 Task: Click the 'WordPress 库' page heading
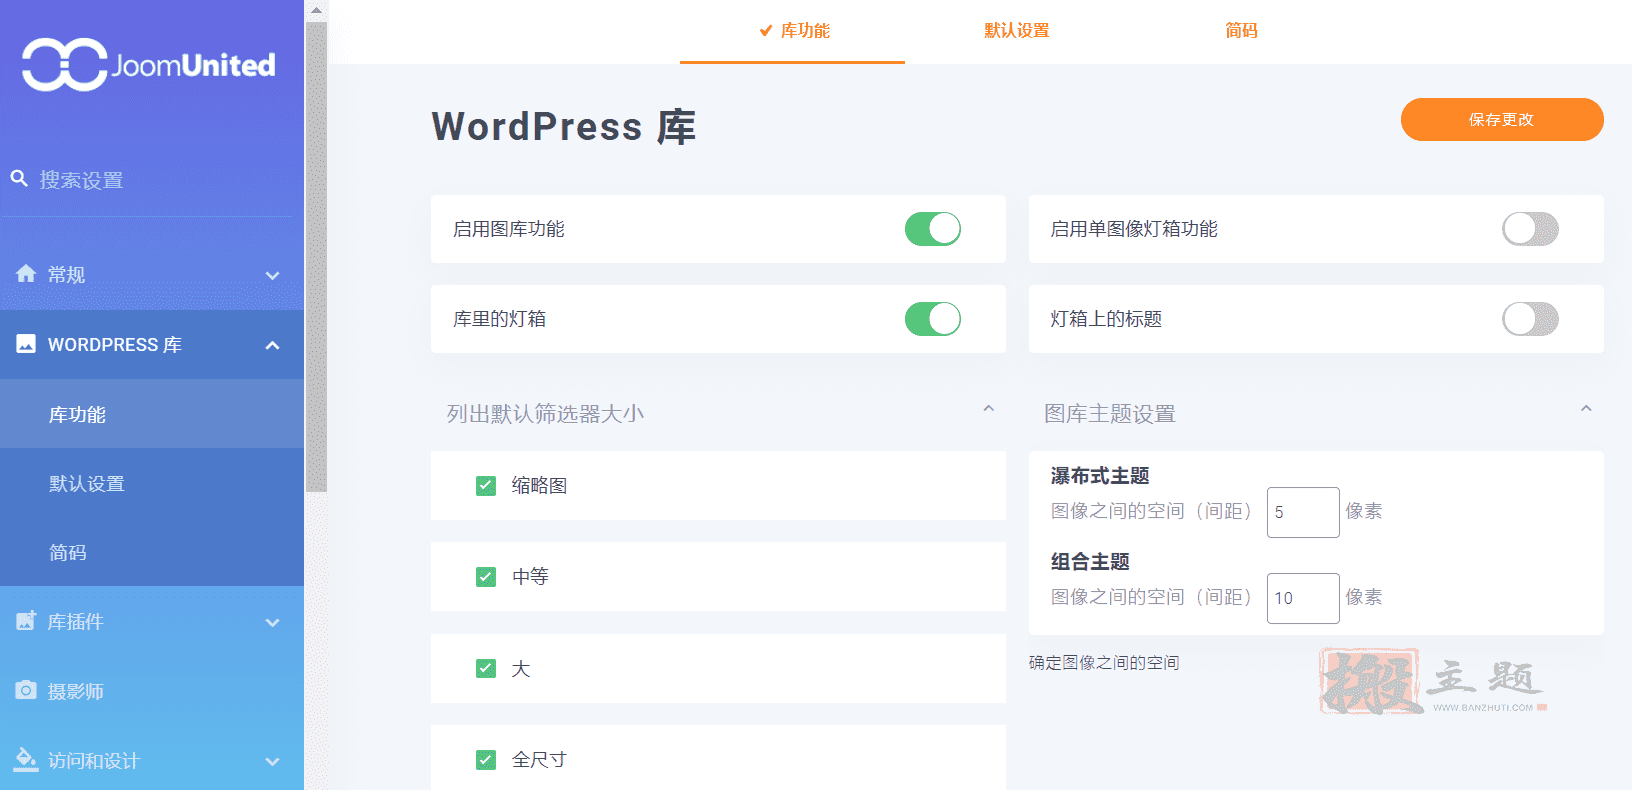(x=564, y=127)
